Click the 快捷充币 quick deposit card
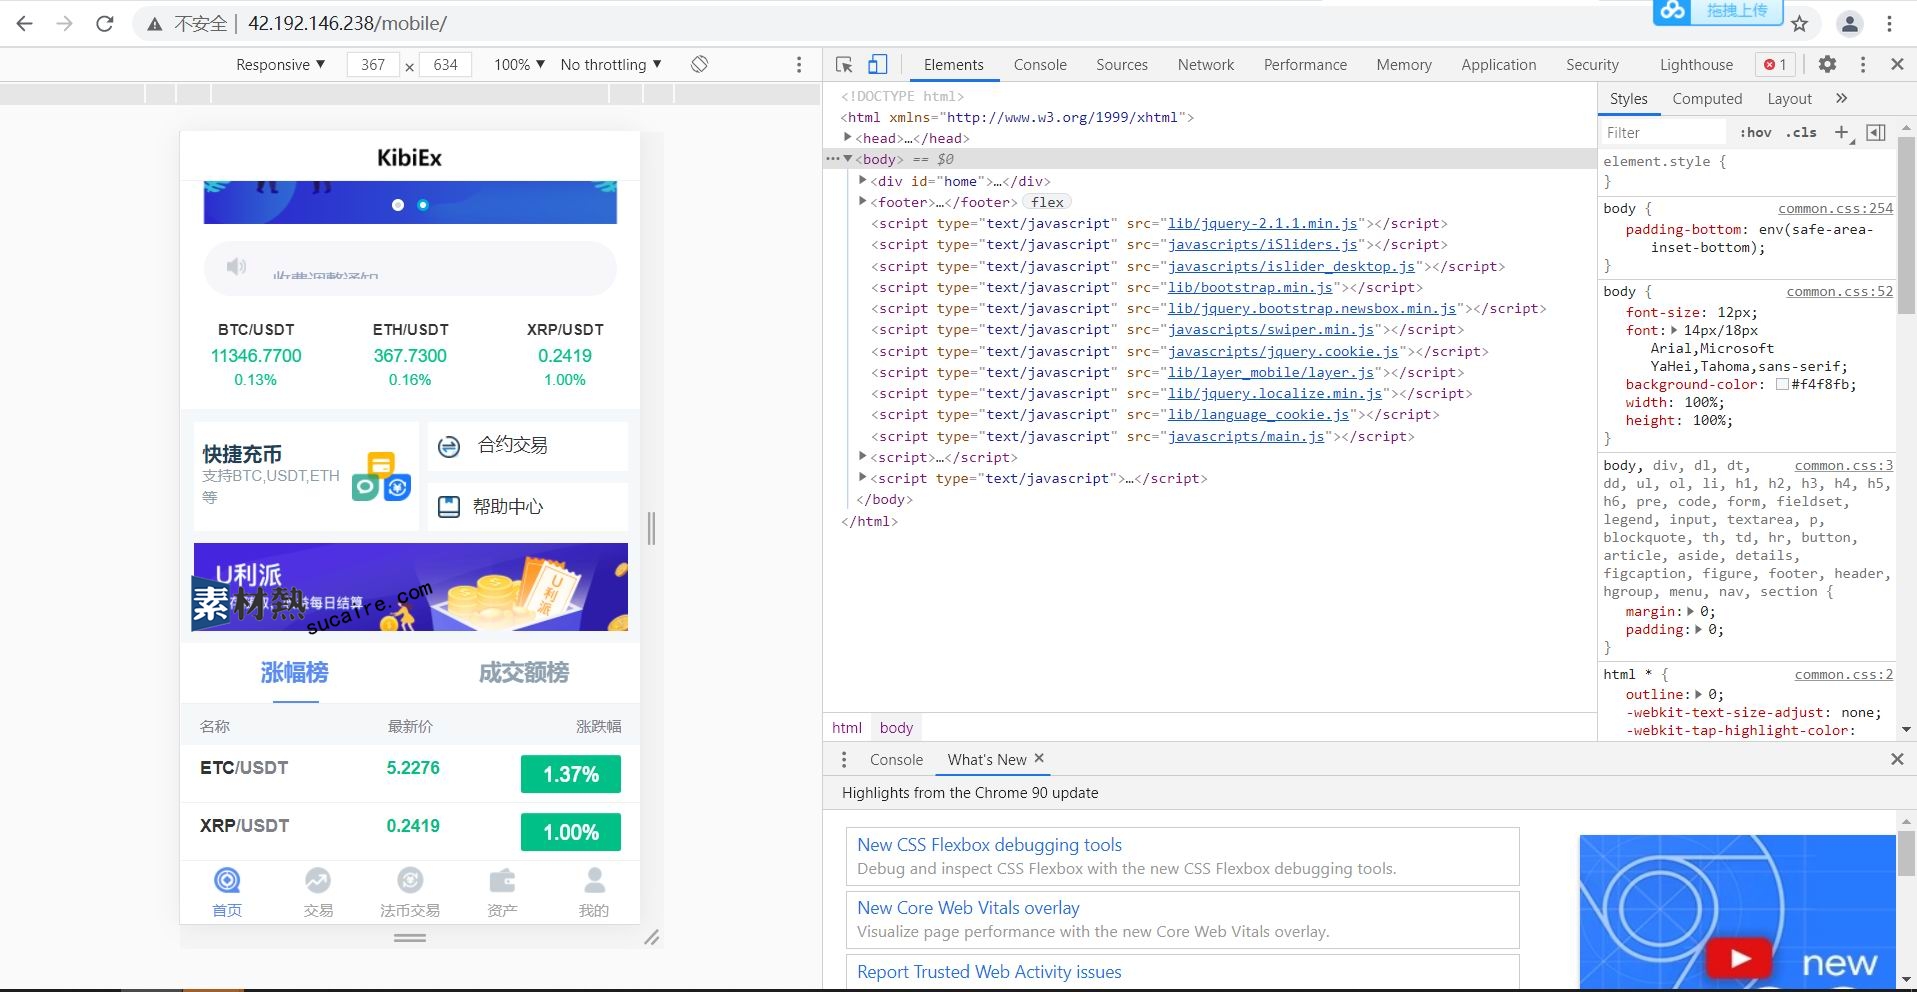This screenshot has height=992, width=1917. [306, 476]
